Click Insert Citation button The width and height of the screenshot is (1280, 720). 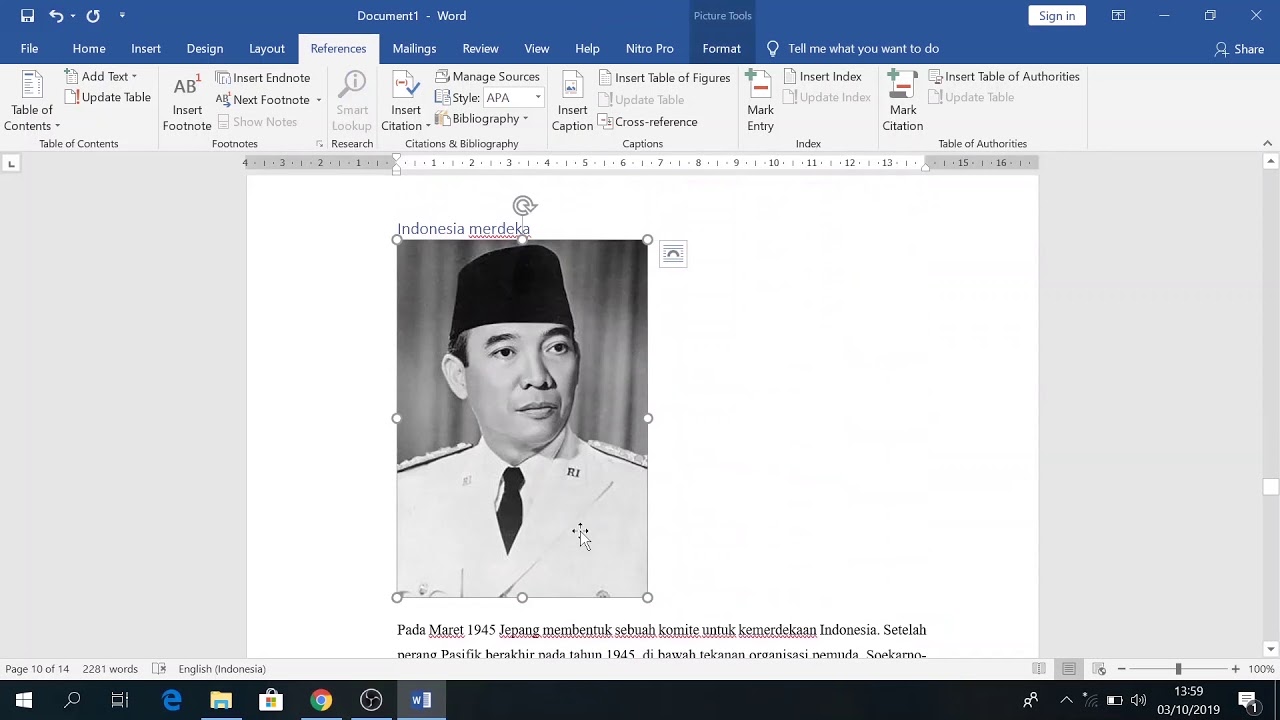[406, 101]
